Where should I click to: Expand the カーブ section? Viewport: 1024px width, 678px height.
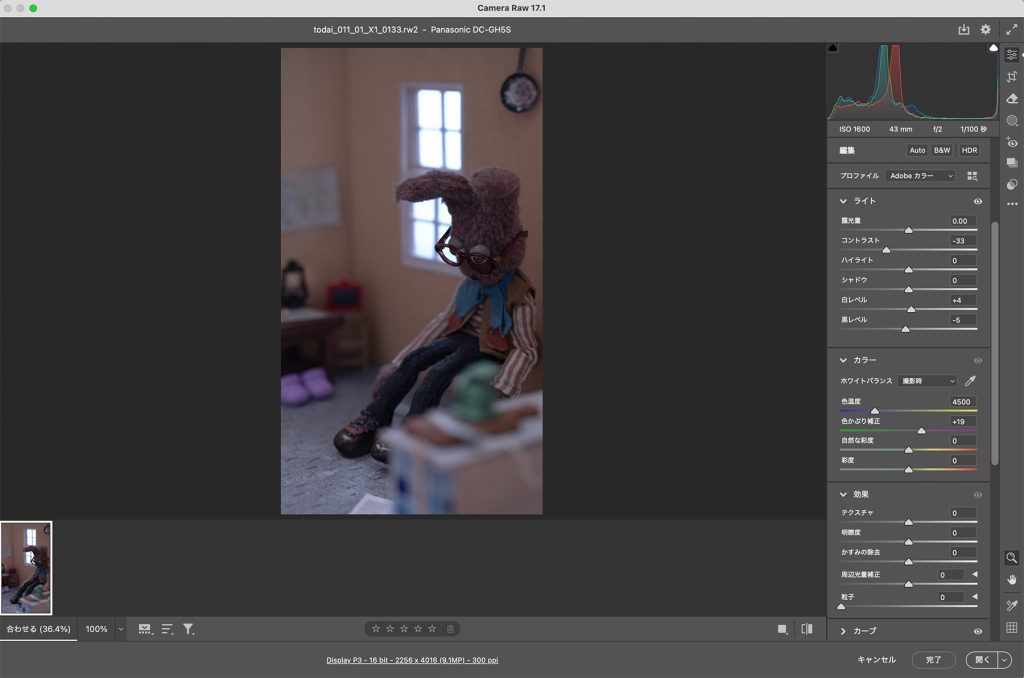(x=844, y=631)
